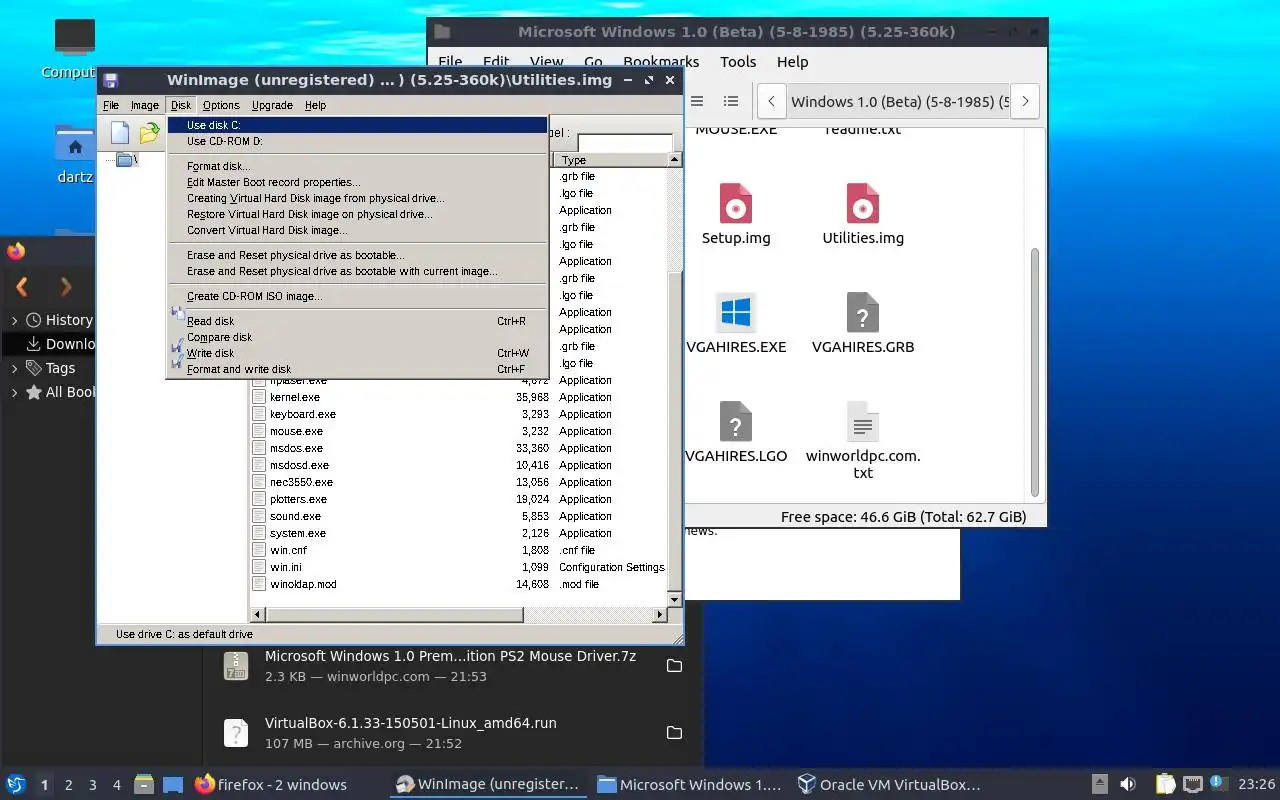Click the Firefox library back arrow
Image resolution: width=1280 pixels, height=800 pixels.
pyautogui.click(x=22, y=287)
